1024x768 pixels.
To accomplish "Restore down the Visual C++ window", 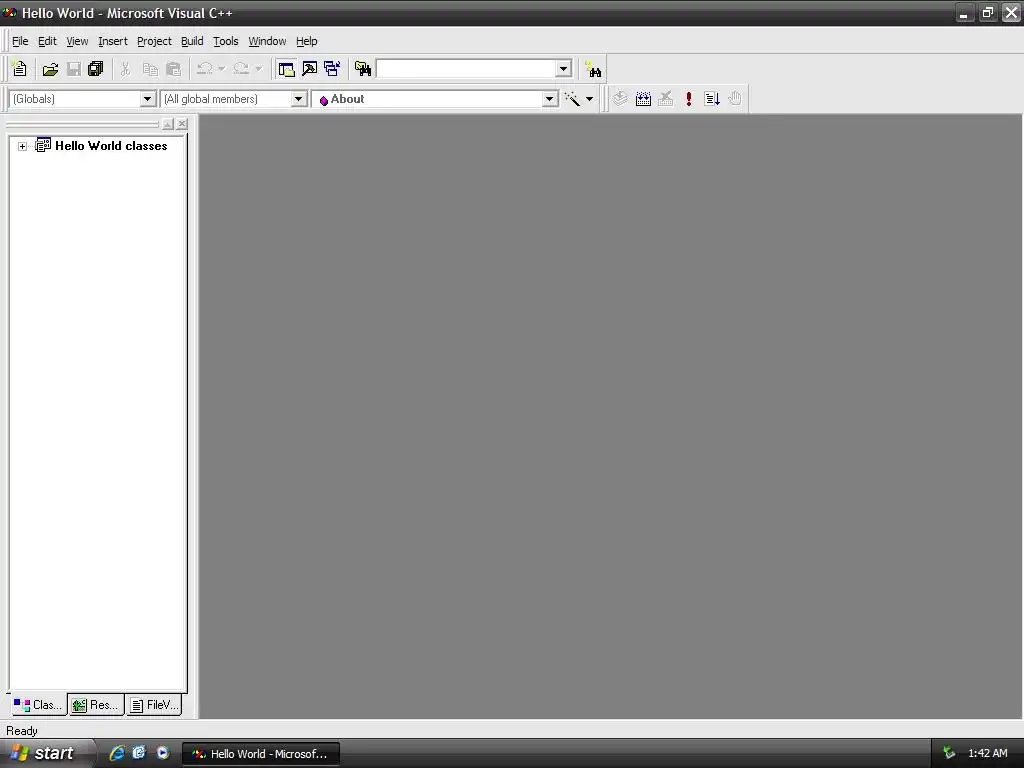I will click(987, 12).
